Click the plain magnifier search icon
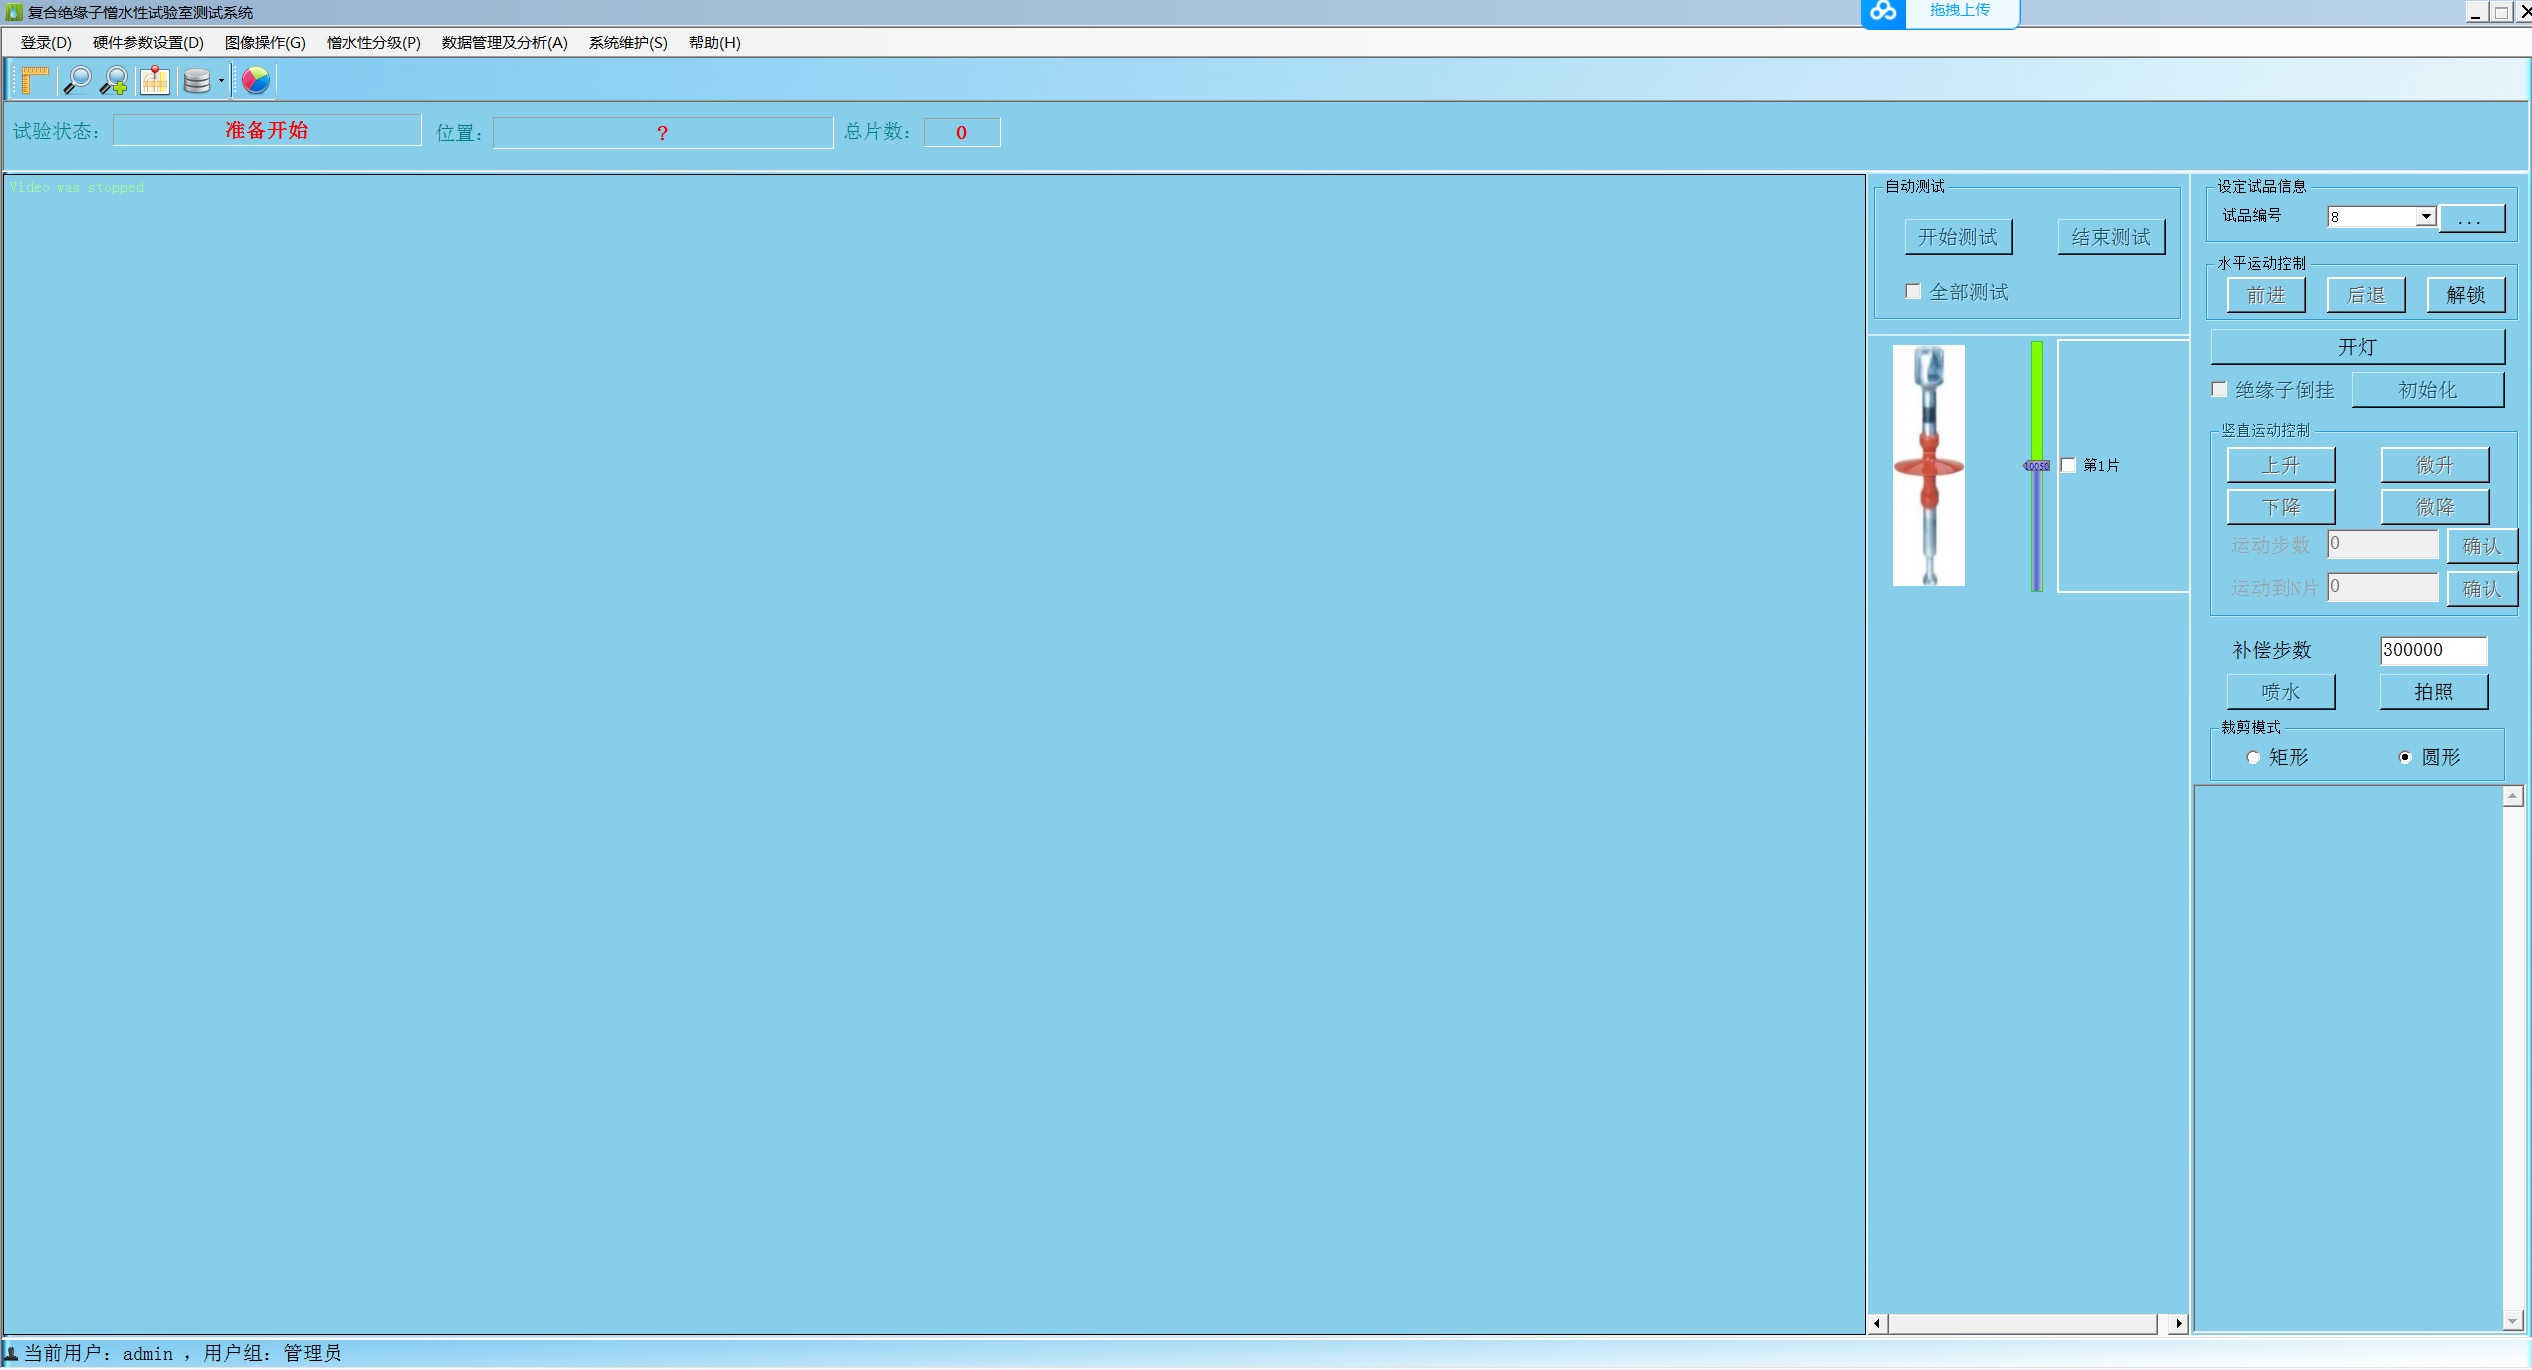The image size is (2532, 1370). [x=76, y=80]
